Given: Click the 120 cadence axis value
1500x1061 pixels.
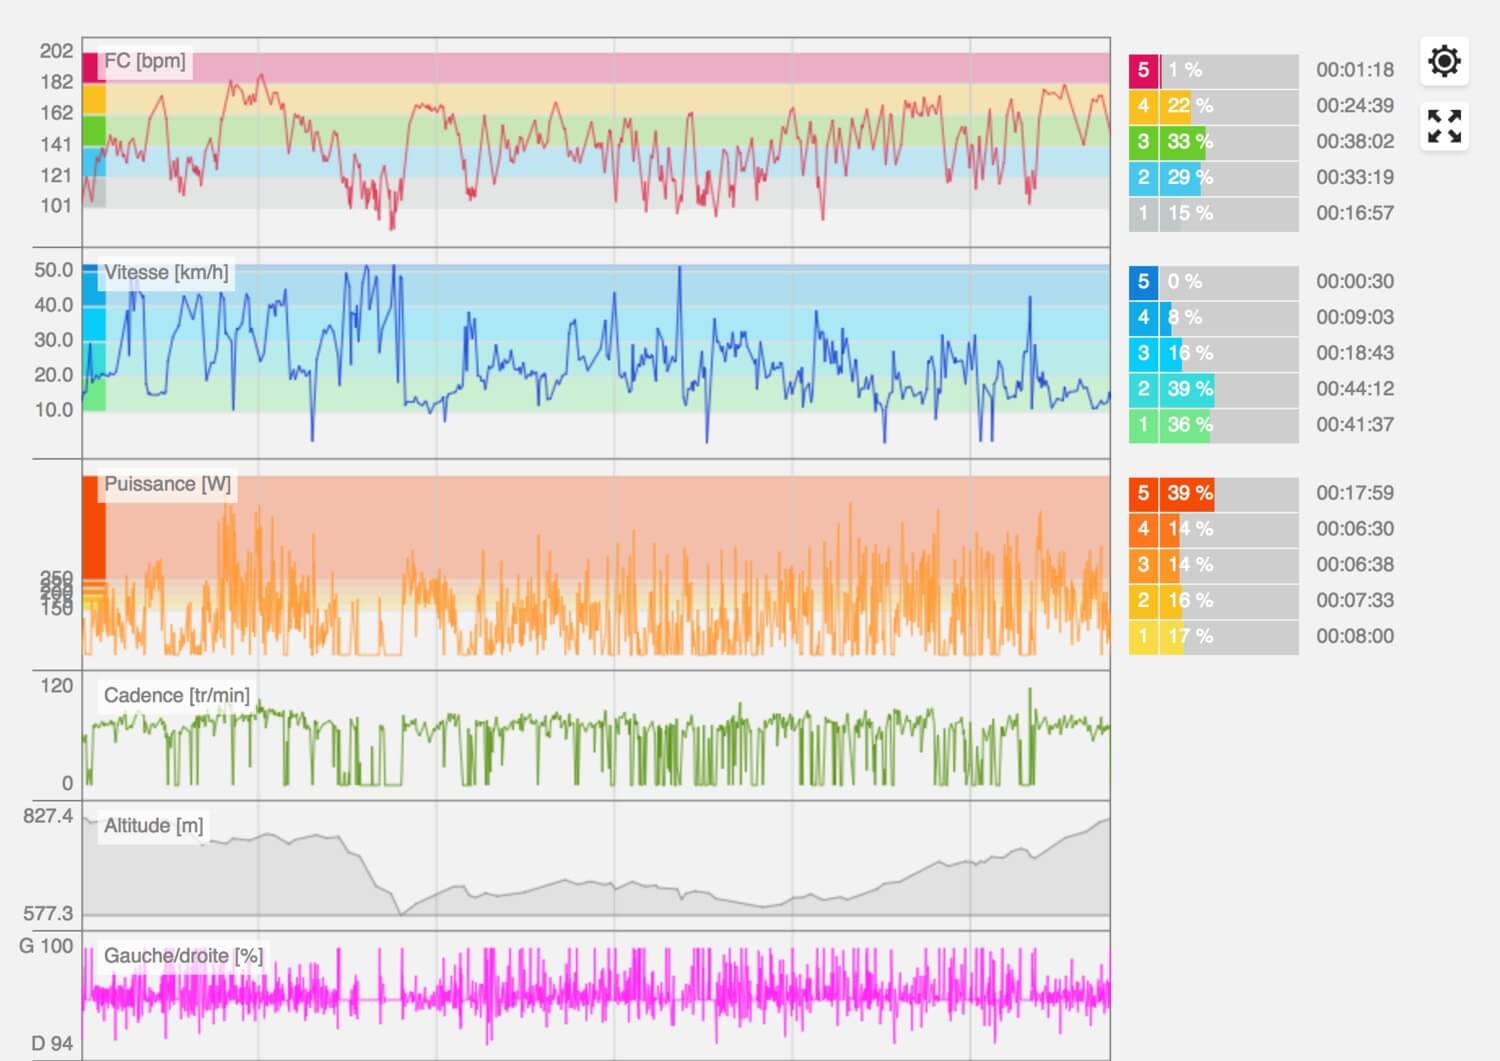Looking at the screenshot, I should click(x=57, y=686).
